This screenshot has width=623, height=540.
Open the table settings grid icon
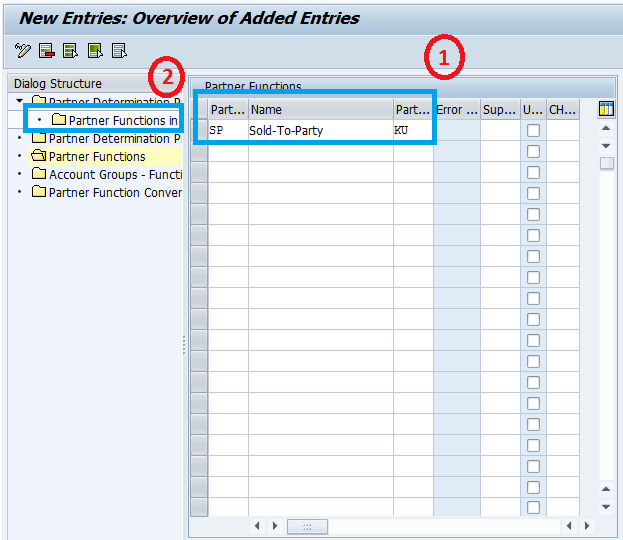tap(605, 110)
